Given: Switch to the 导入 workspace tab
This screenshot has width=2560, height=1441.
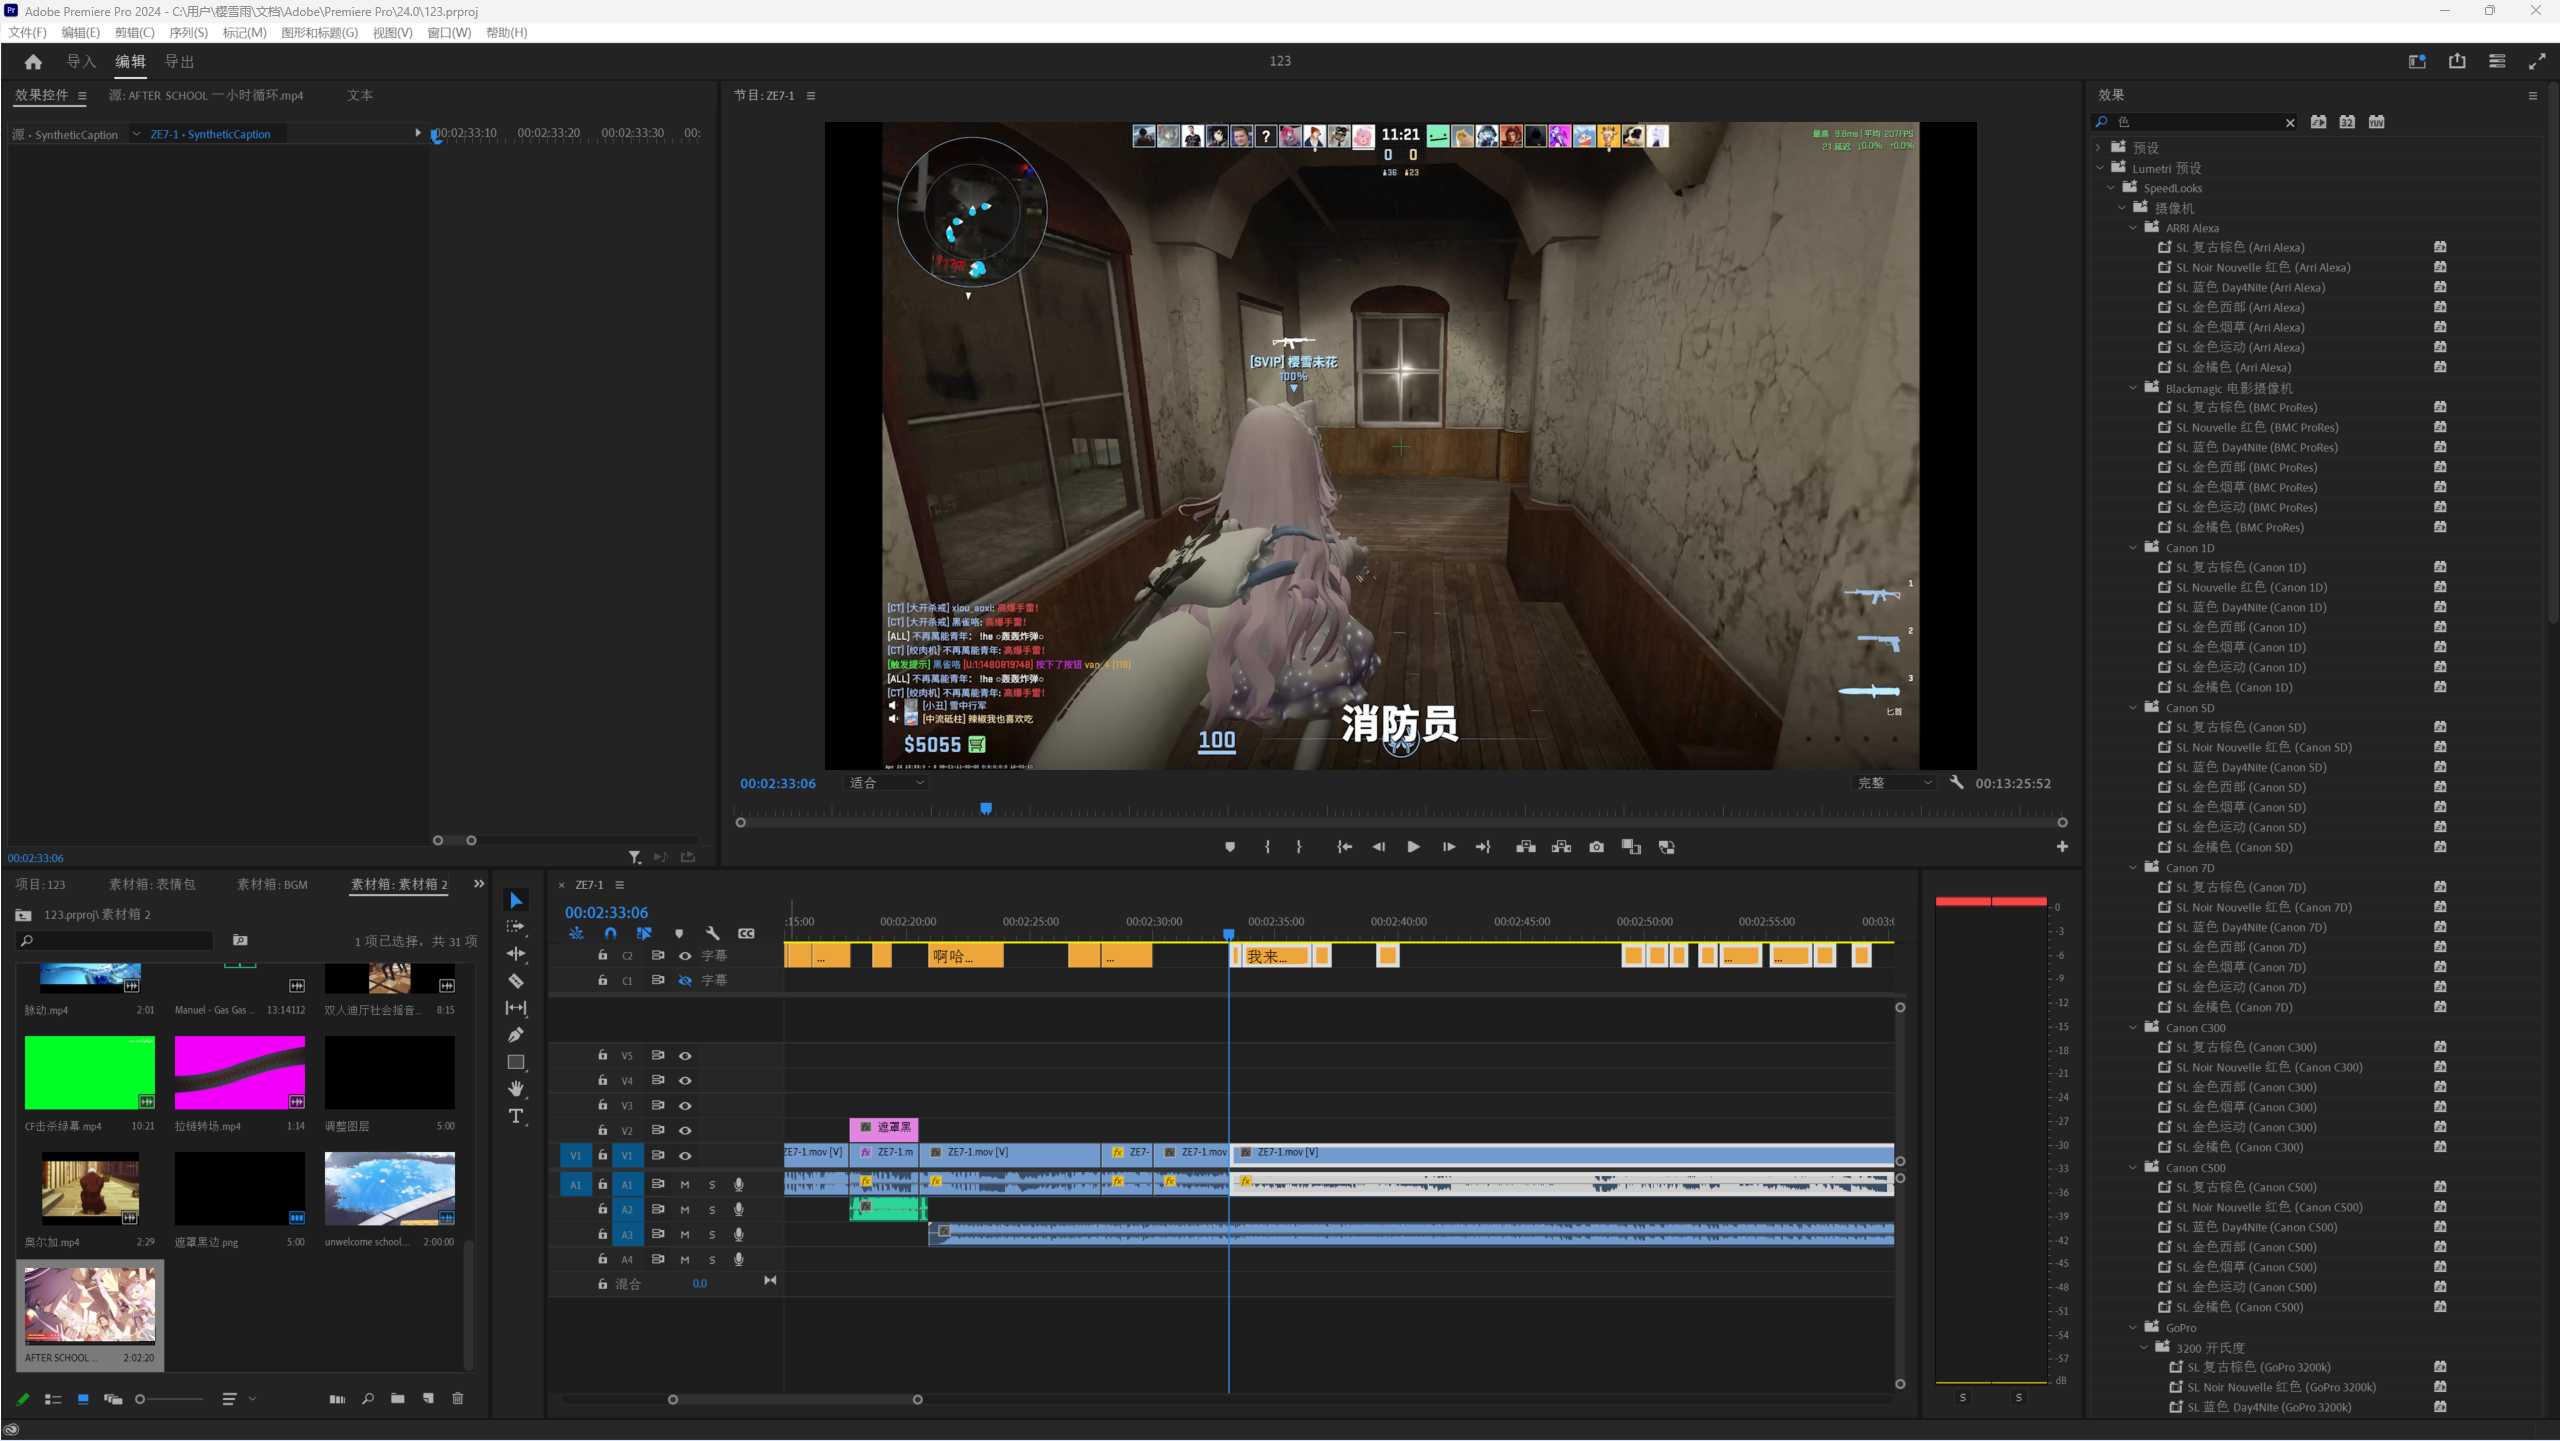Looking at the screenshot, I should coord(81,62).
